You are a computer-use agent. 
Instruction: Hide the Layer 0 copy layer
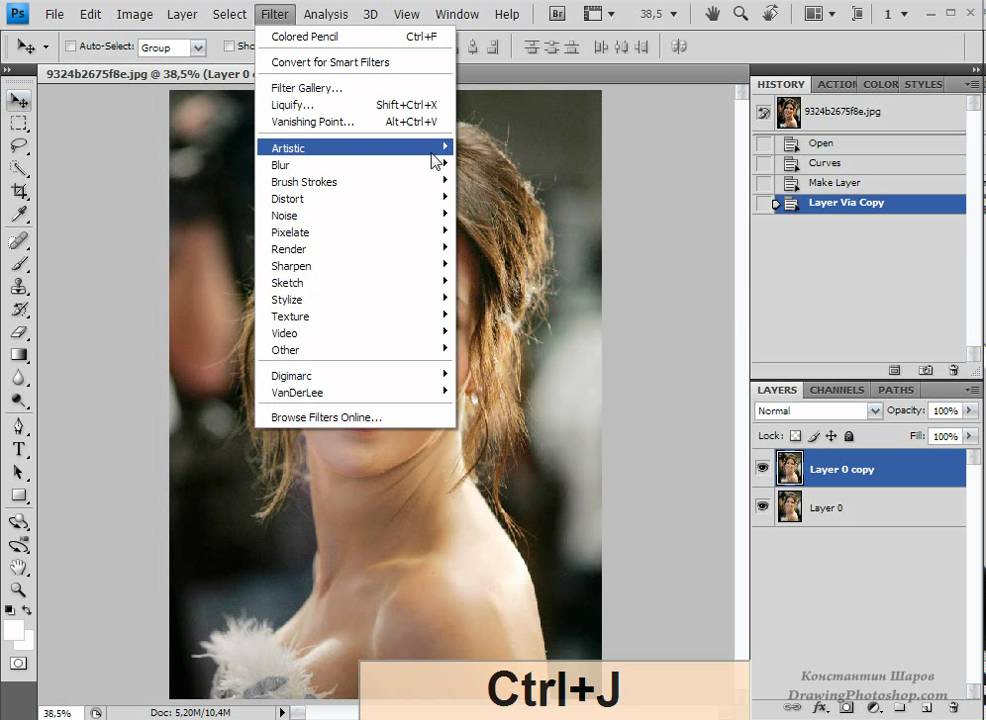(x=763, y=468)
